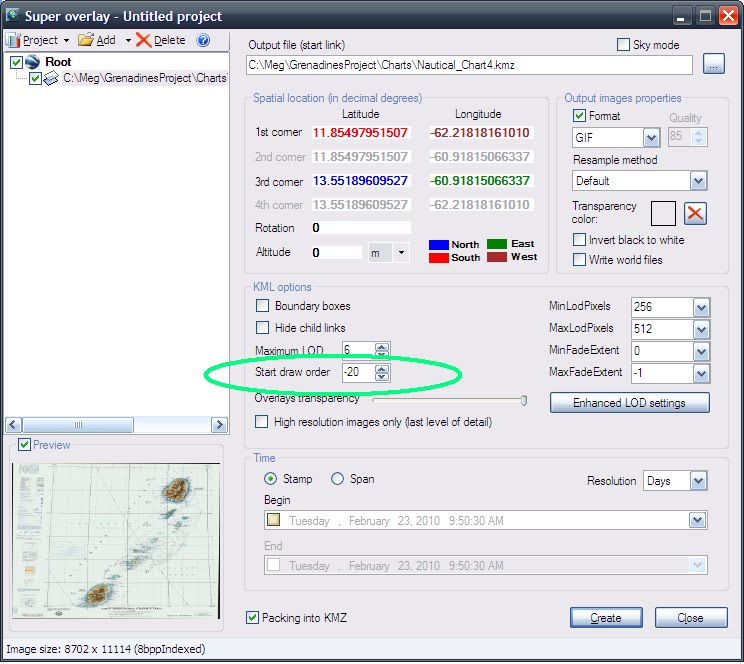744x664 pixels.
Task: Click the tree scrollbar left arrow
Action: (13, 425)
